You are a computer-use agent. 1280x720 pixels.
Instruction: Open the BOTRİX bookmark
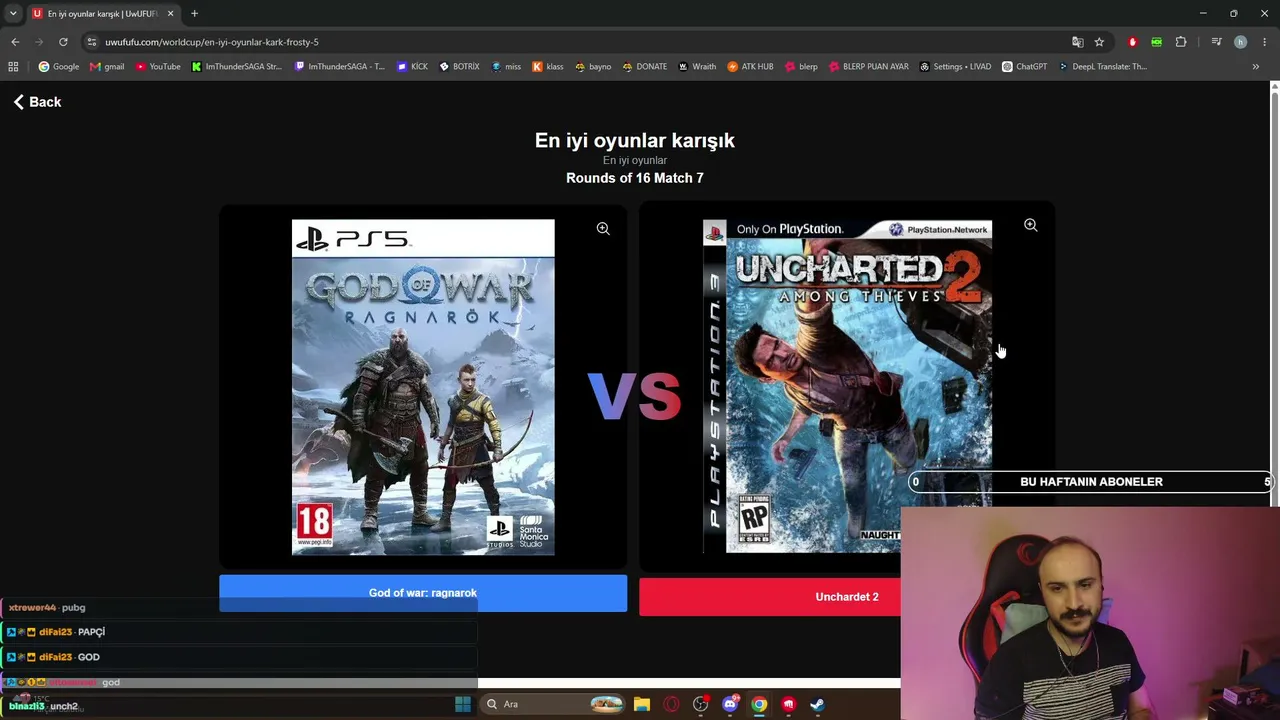coord(459,67)
